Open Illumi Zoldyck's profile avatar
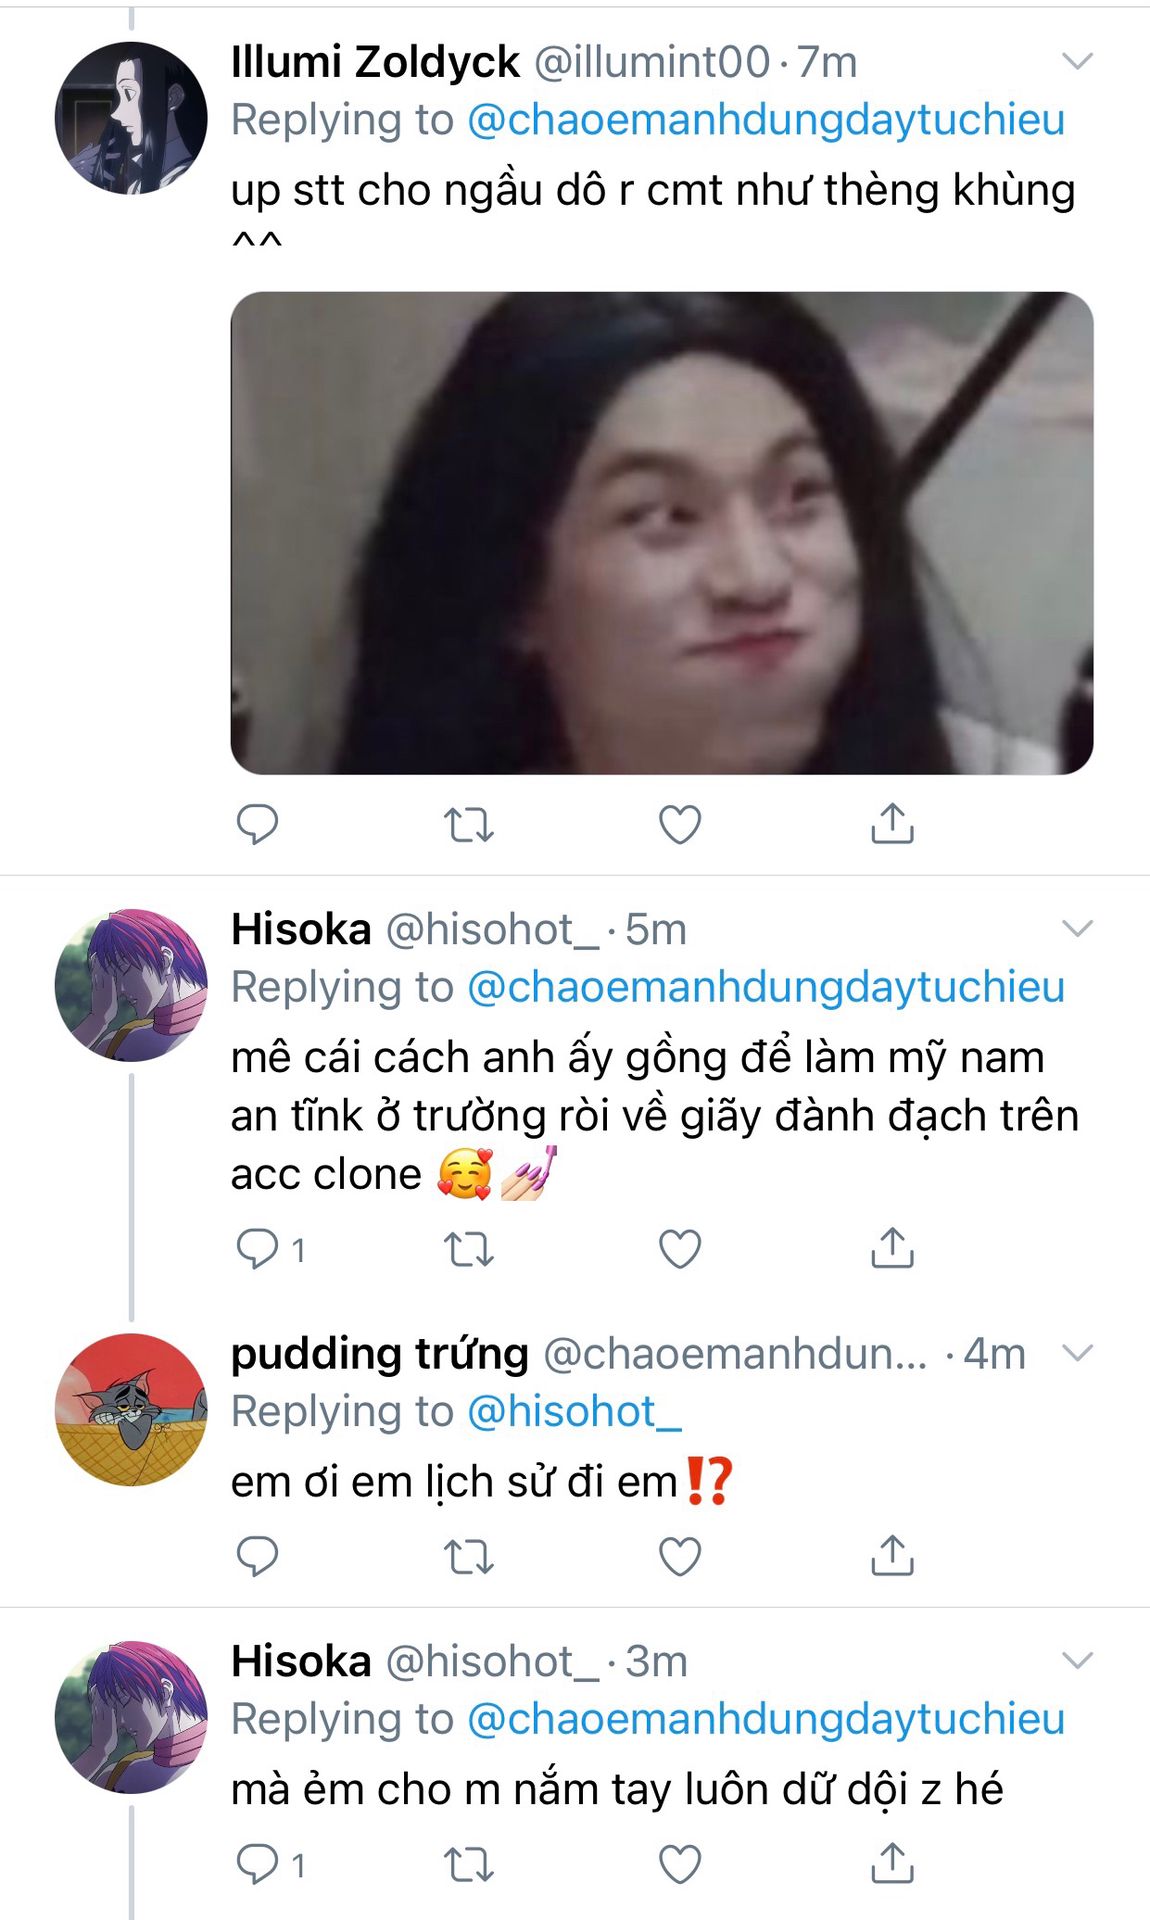The image size is (1150, 1920). (x=131, y=118)
